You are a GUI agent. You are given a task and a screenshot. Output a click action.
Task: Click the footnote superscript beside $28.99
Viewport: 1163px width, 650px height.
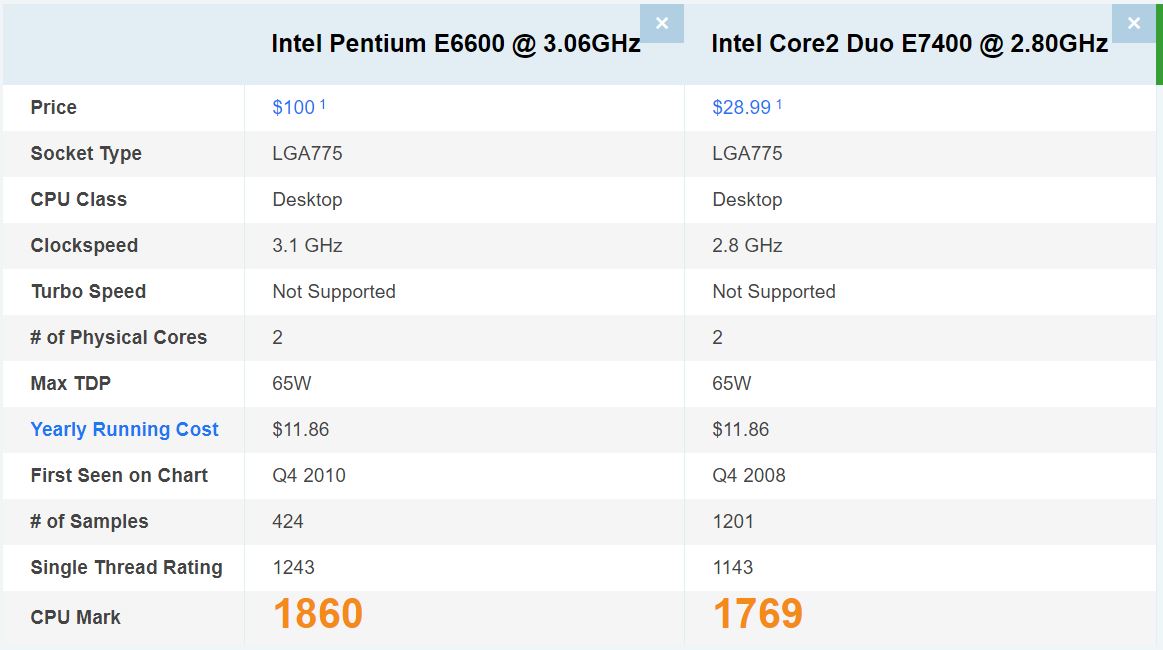(779, 105)
